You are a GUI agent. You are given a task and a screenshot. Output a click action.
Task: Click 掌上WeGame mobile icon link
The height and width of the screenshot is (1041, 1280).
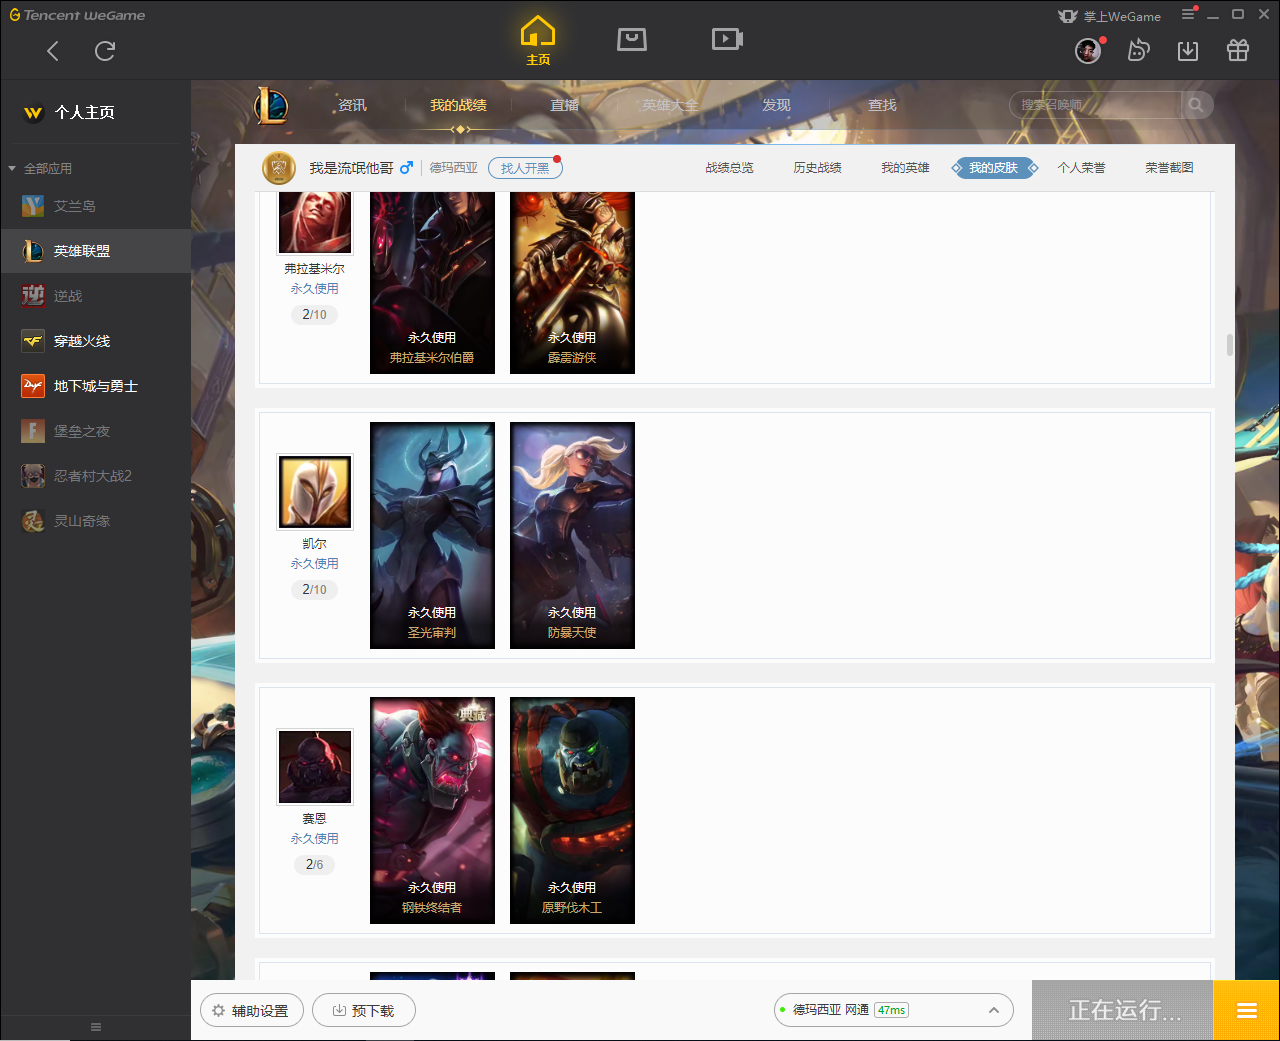pos(1110,16)
